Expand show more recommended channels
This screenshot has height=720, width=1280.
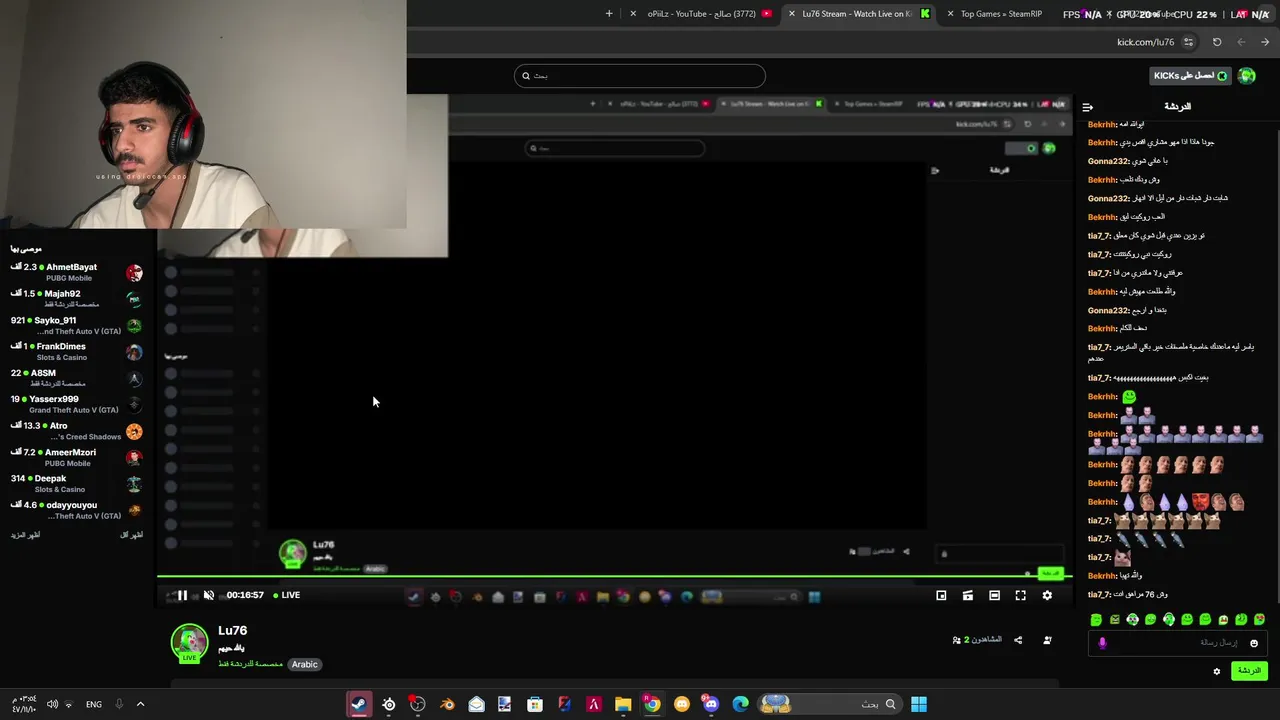[26, 535]
